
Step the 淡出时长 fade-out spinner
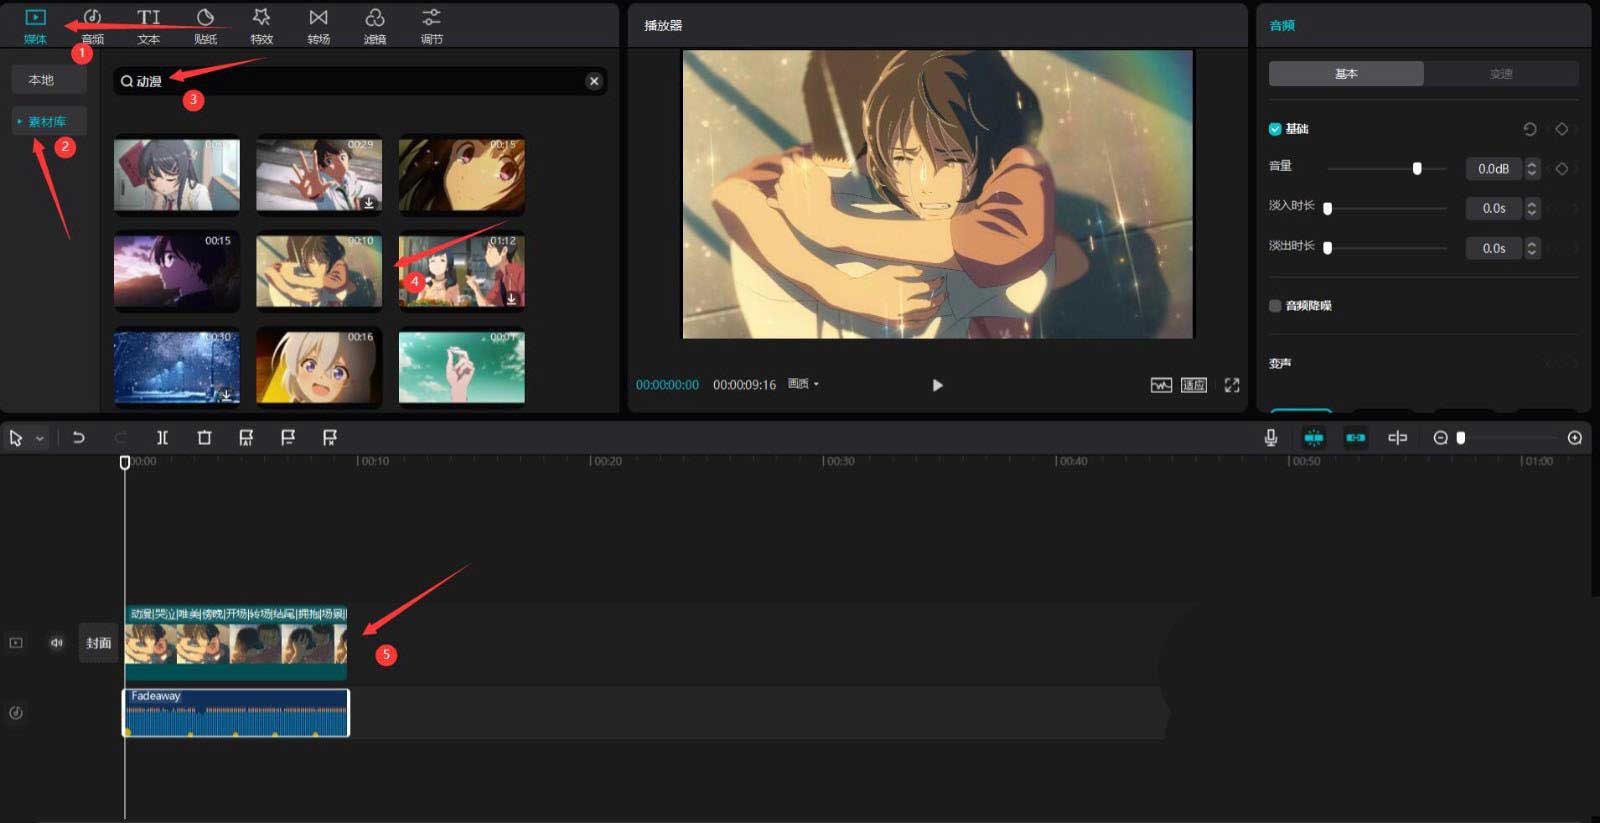[1532, 248]
